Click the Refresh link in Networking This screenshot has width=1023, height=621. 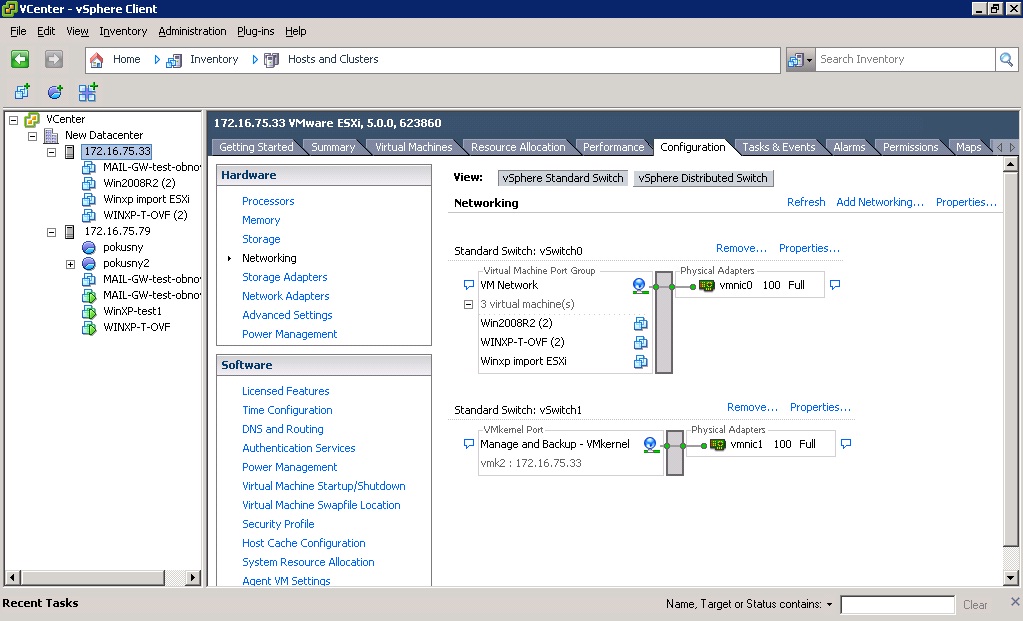click(806, 202)
